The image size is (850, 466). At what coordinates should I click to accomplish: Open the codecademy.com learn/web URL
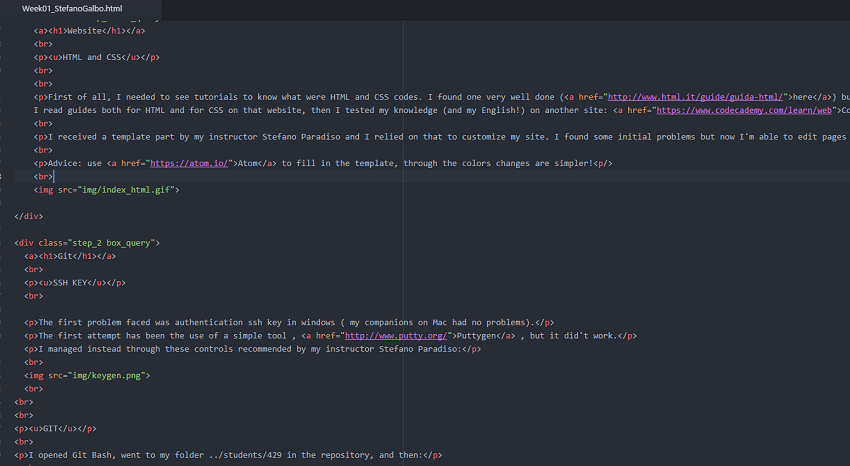coord(744,111)
